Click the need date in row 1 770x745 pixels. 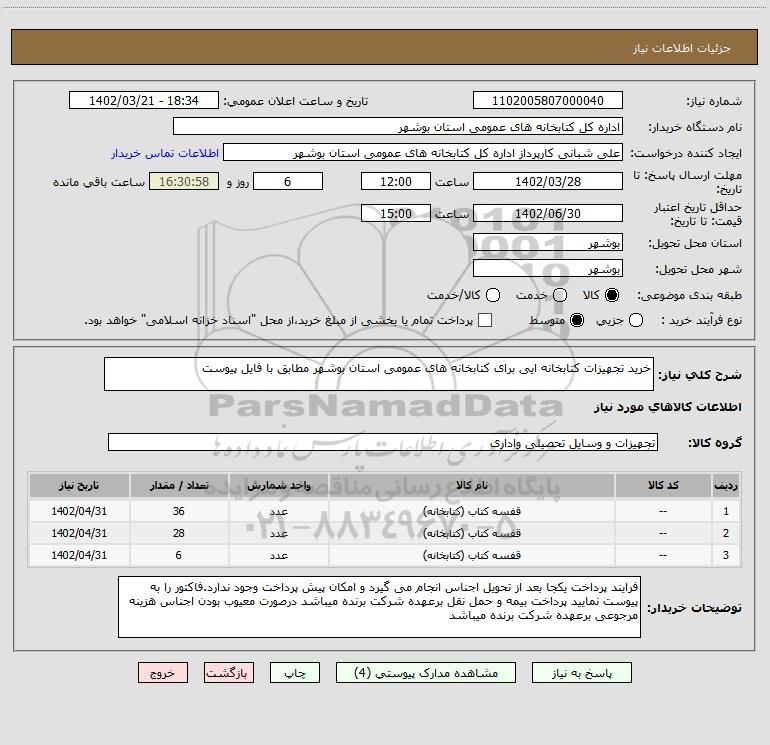tap(79, 511)
